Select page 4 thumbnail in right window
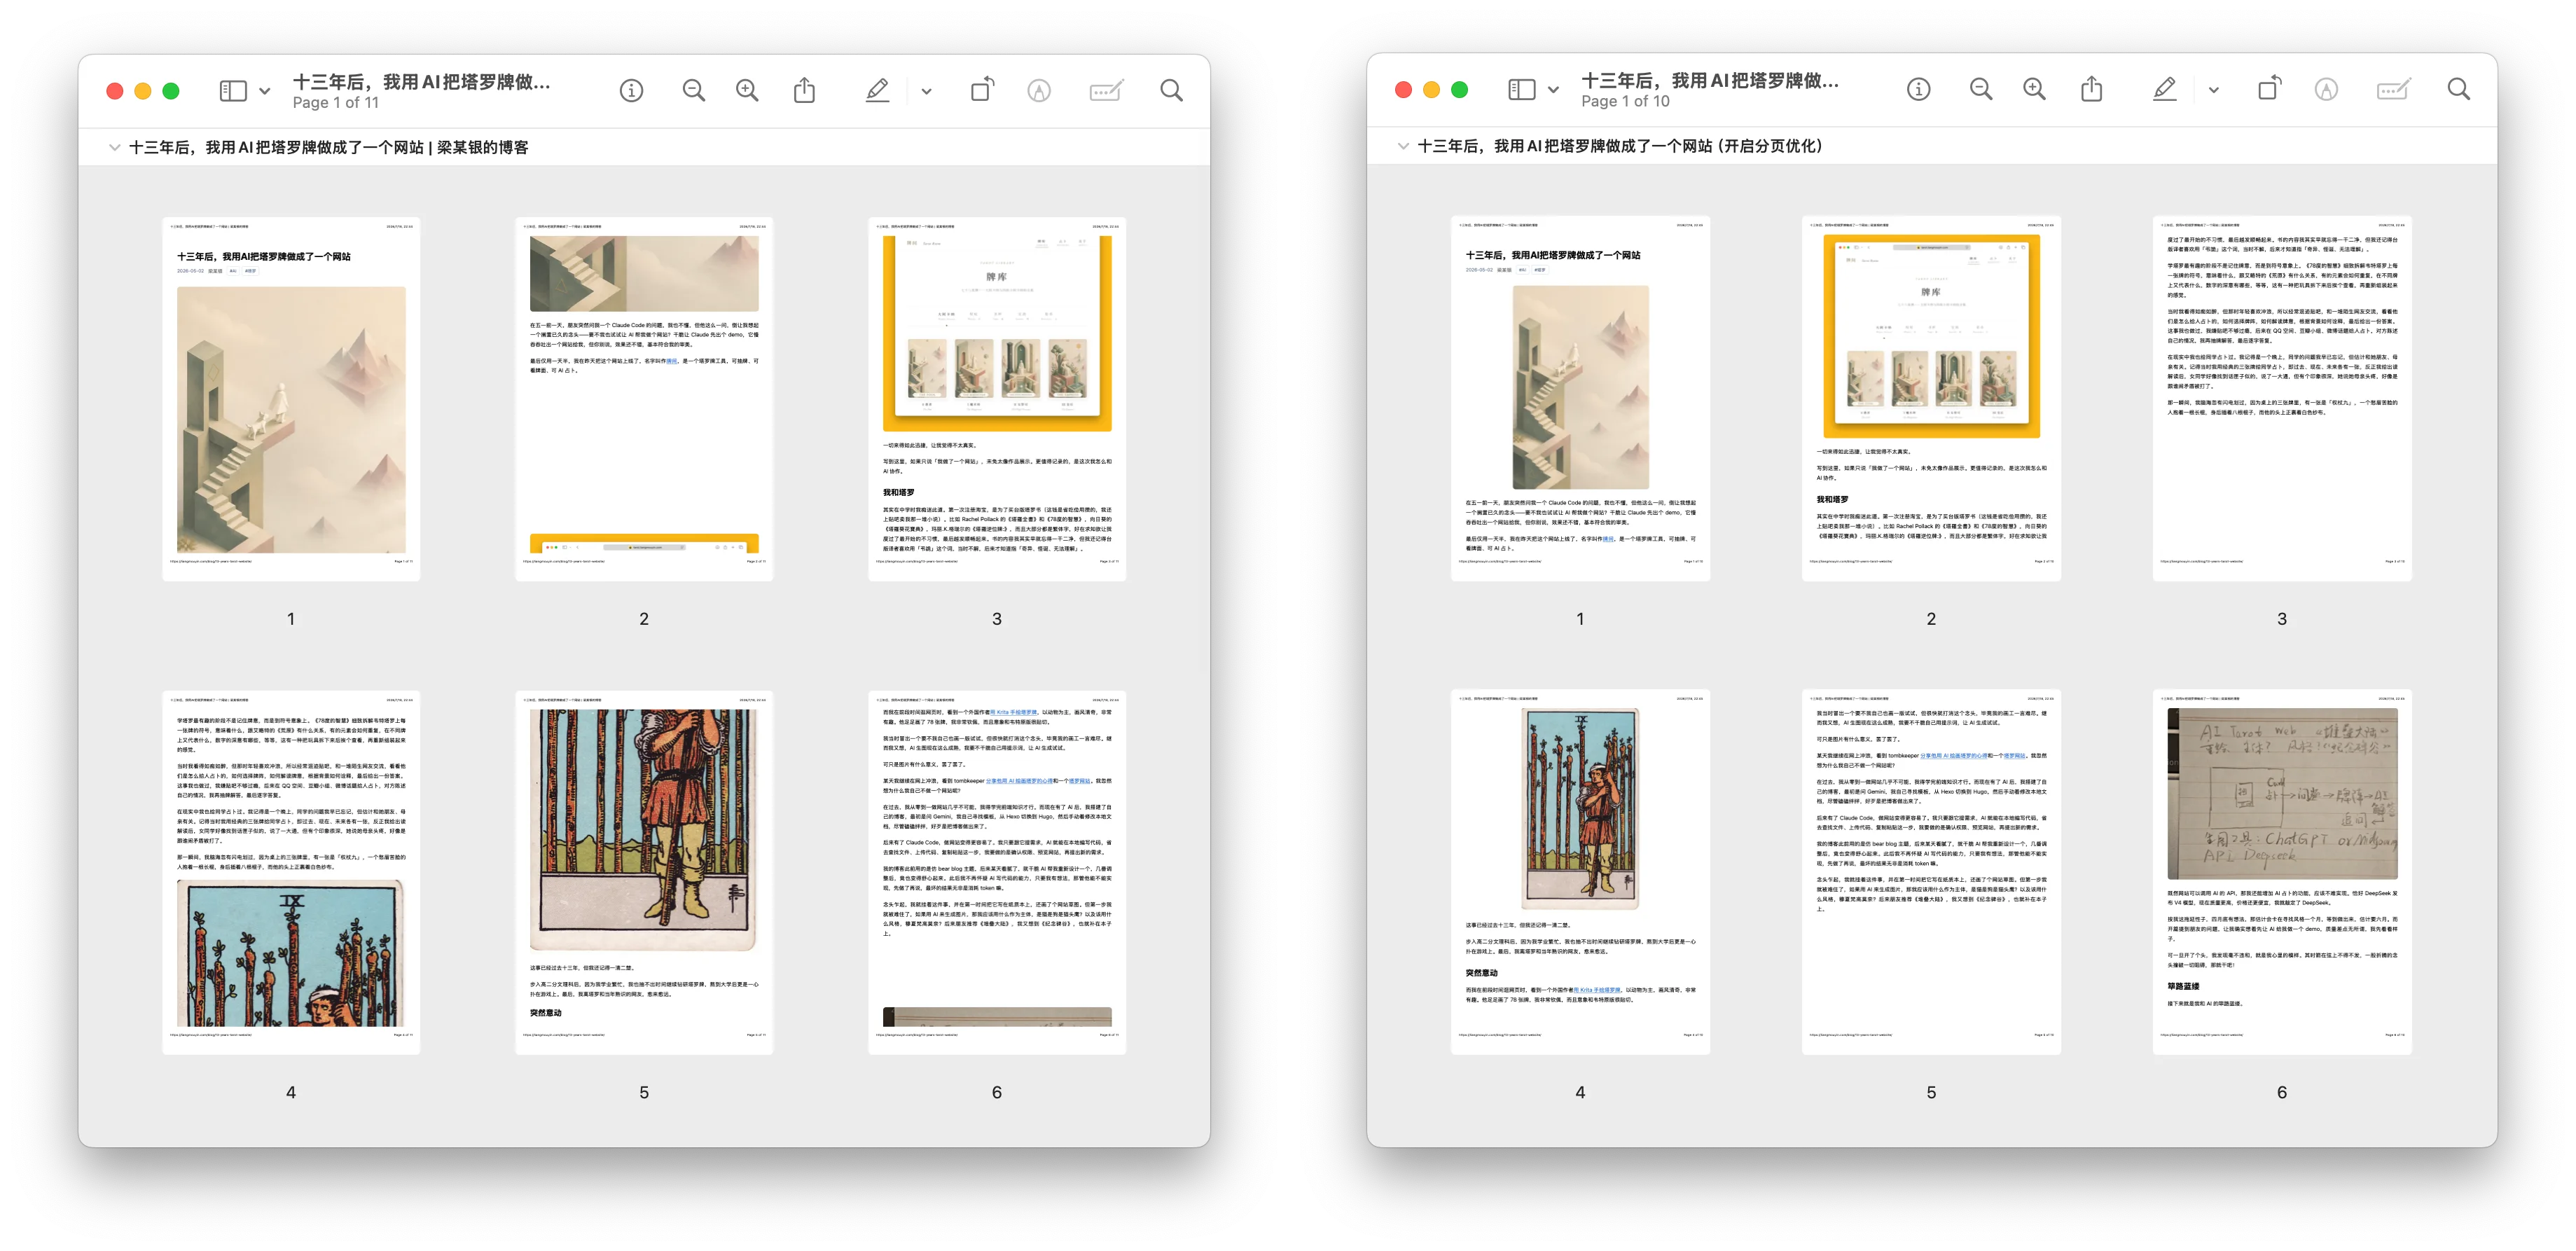This screenshot has height=1251, width=2576. tap(1580, 872)
